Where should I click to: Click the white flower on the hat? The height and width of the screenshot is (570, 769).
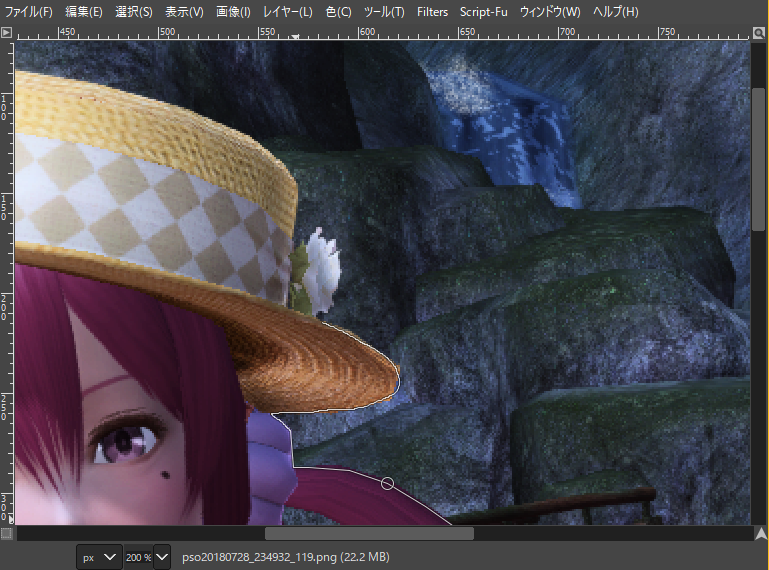point(322,269)
